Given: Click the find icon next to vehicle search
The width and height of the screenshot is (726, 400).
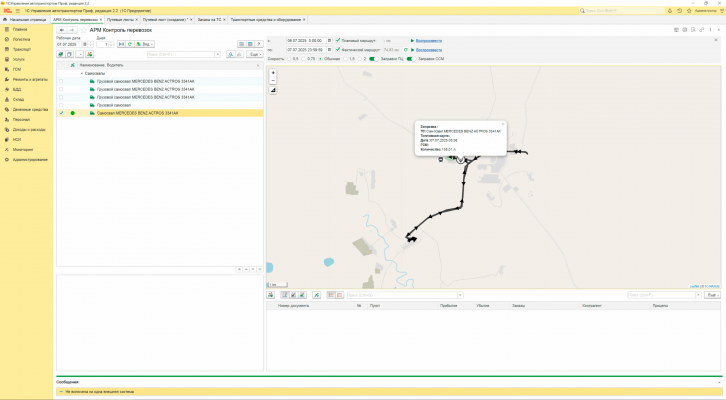Looking at the screenshot, I should coord(231,55).
